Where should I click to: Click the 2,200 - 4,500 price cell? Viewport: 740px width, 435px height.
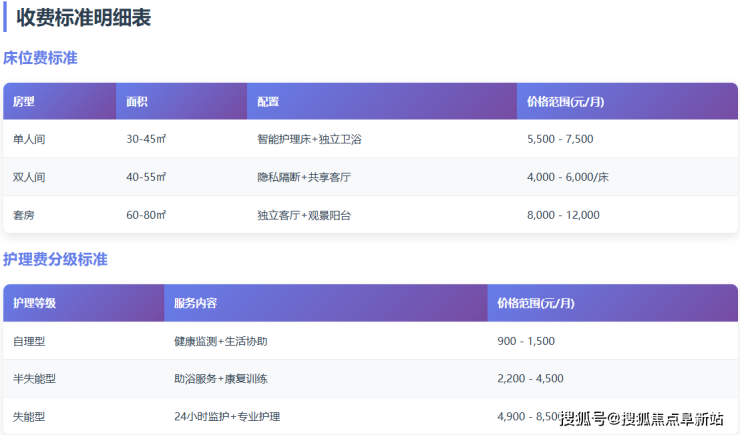point(530,378)
